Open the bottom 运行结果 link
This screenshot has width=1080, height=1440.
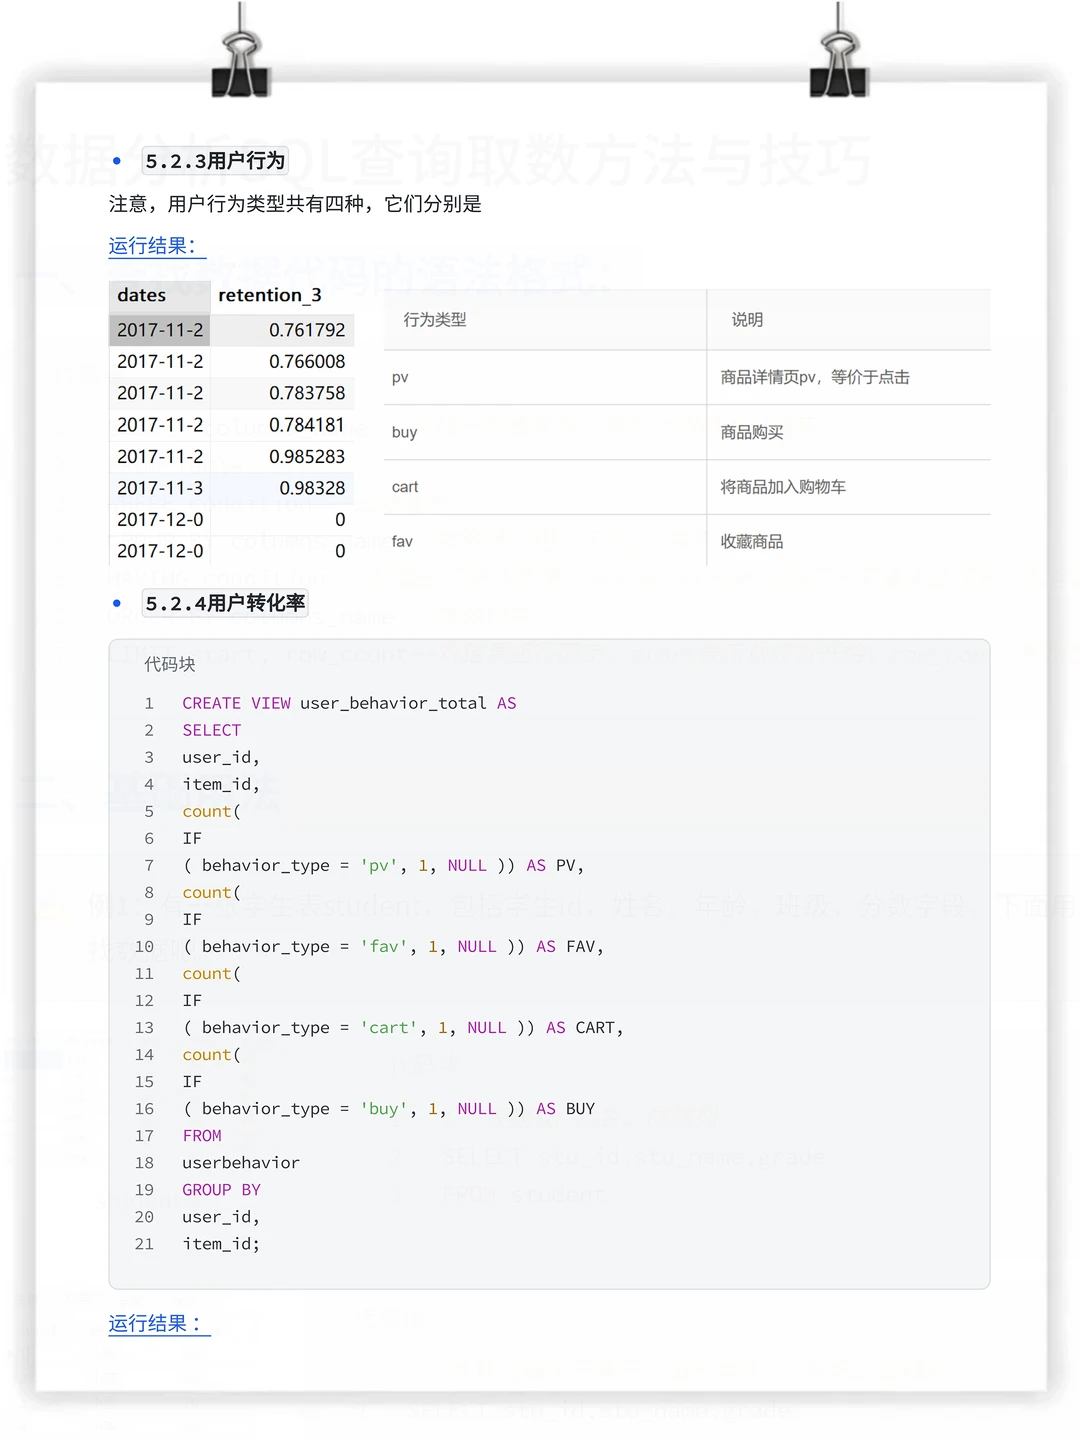154,1322
